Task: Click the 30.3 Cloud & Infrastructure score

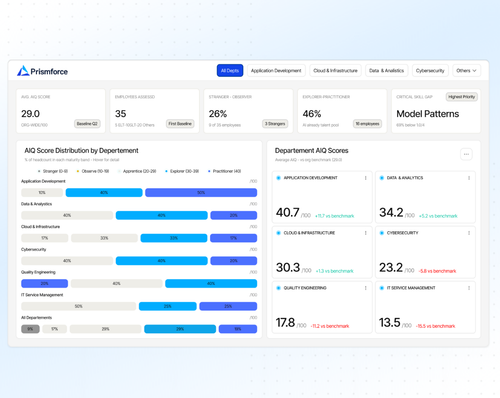Action: click(x=288, y=267)
